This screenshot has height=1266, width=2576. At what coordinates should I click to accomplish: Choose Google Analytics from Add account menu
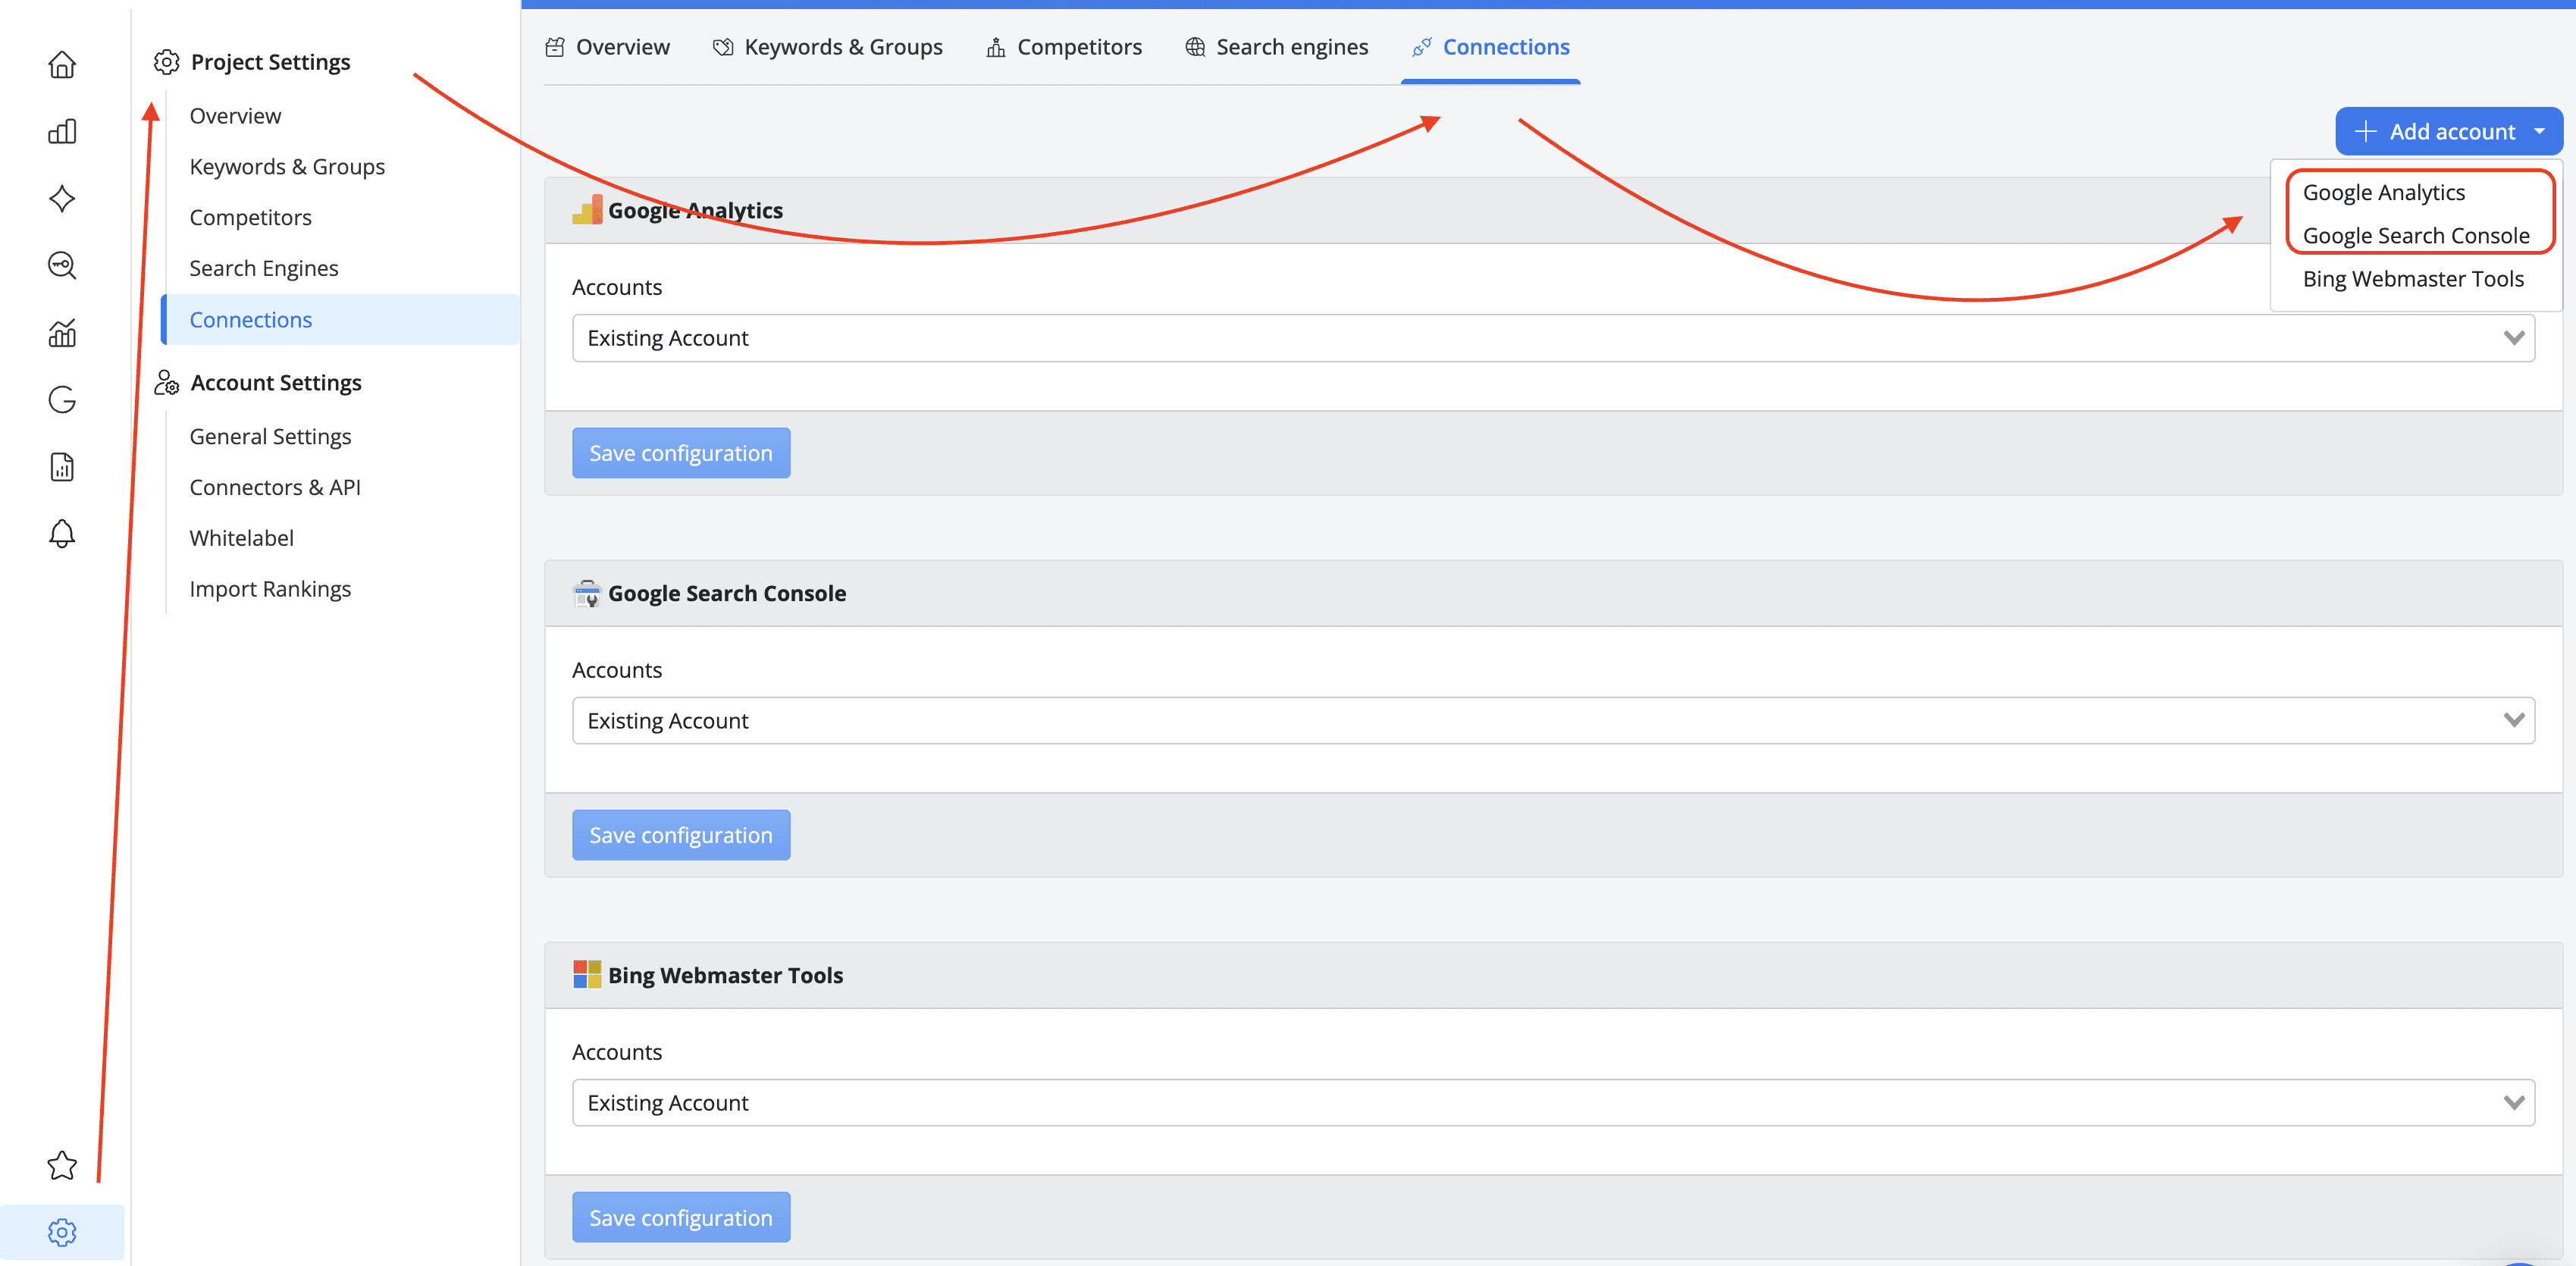pyautogui.click(x=2384, y=192)
